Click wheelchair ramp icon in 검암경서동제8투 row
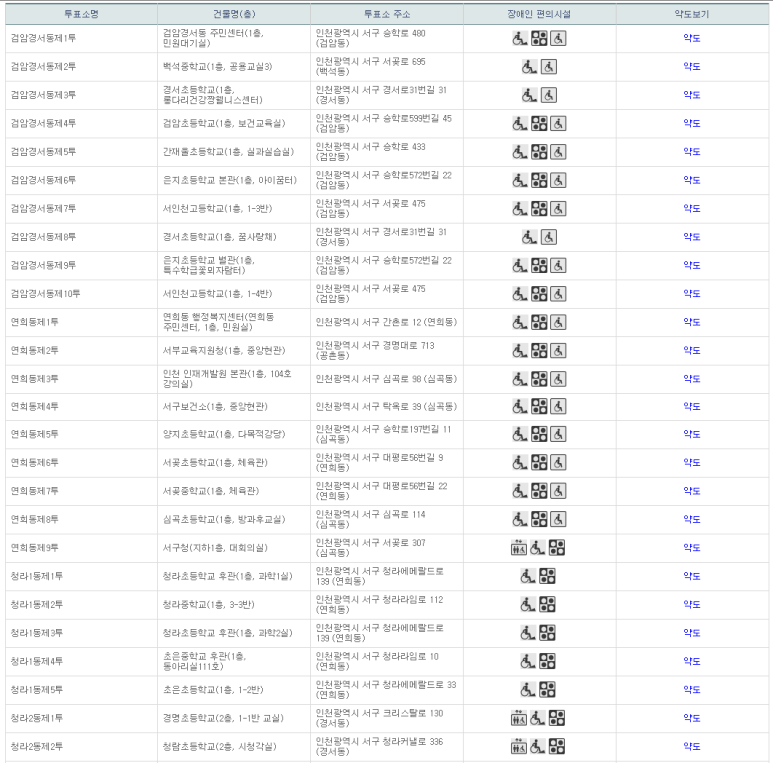The image size is (773, 763). 529,237
